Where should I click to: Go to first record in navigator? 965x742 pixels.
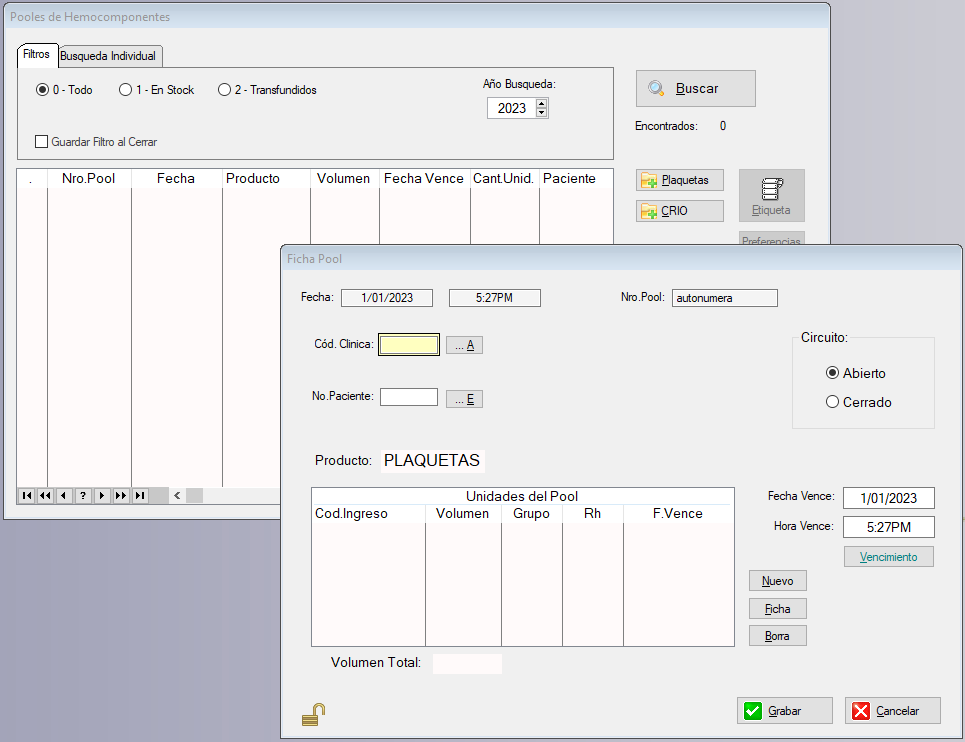click(26, 495)
